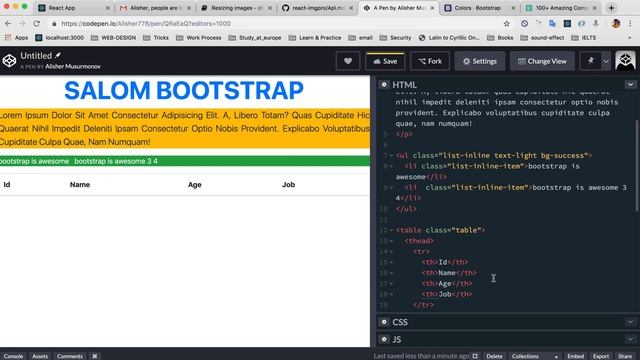640x360 pixels.
Task: Open Tricks bookmarks folder
Action: [x=156, y=38]
